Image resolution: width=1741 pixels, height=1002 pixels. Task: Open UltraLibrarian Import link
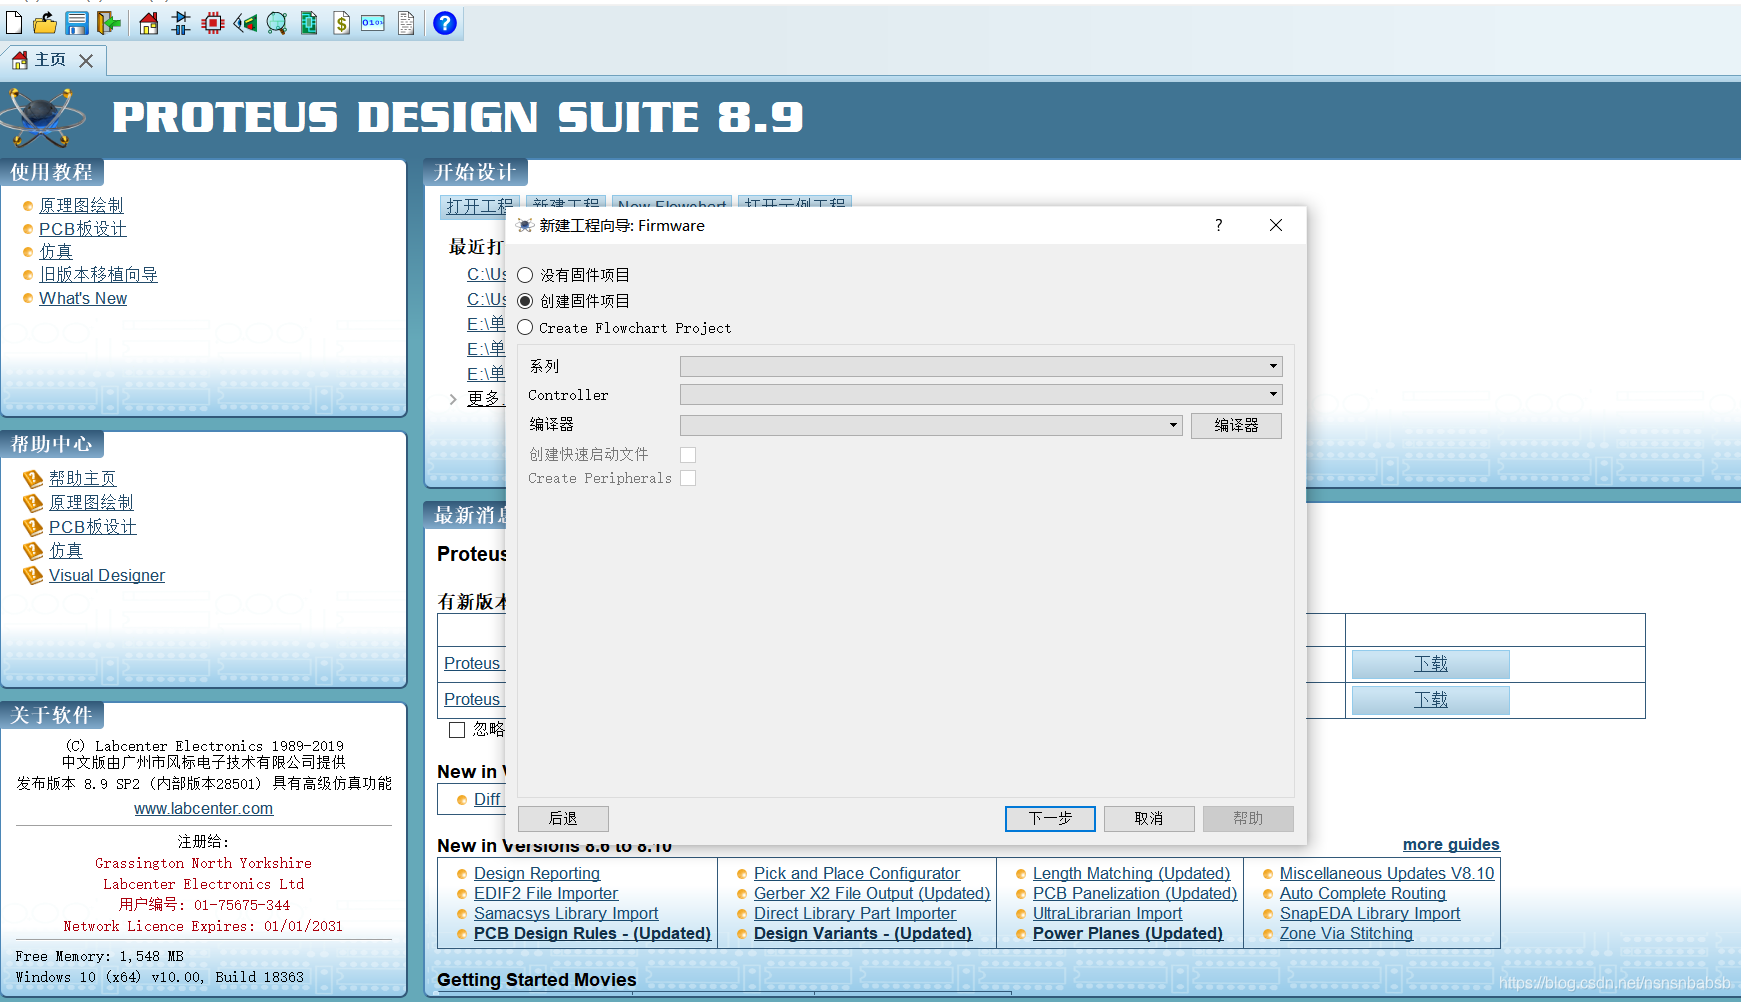coord(1107,913)
